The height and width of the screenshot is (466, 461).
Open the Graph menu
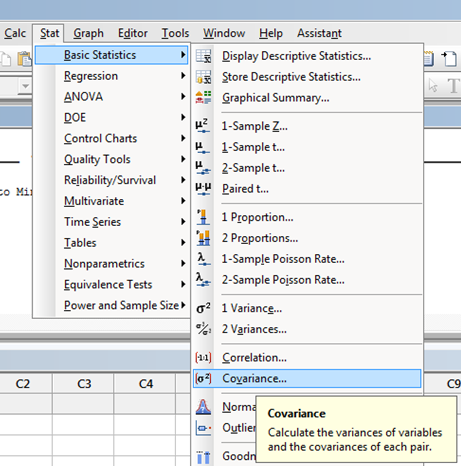(88, 33)
